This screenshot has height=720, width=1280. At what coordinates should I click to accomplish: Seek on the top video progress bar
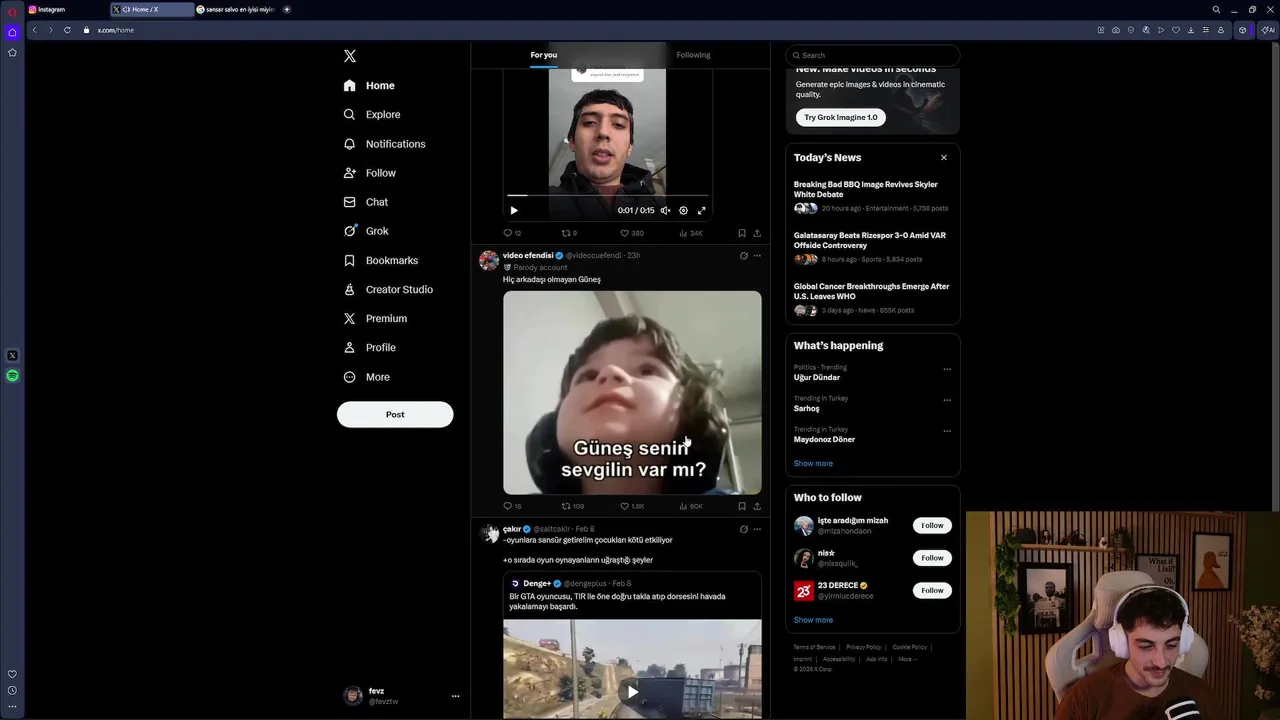click(607, 196)
